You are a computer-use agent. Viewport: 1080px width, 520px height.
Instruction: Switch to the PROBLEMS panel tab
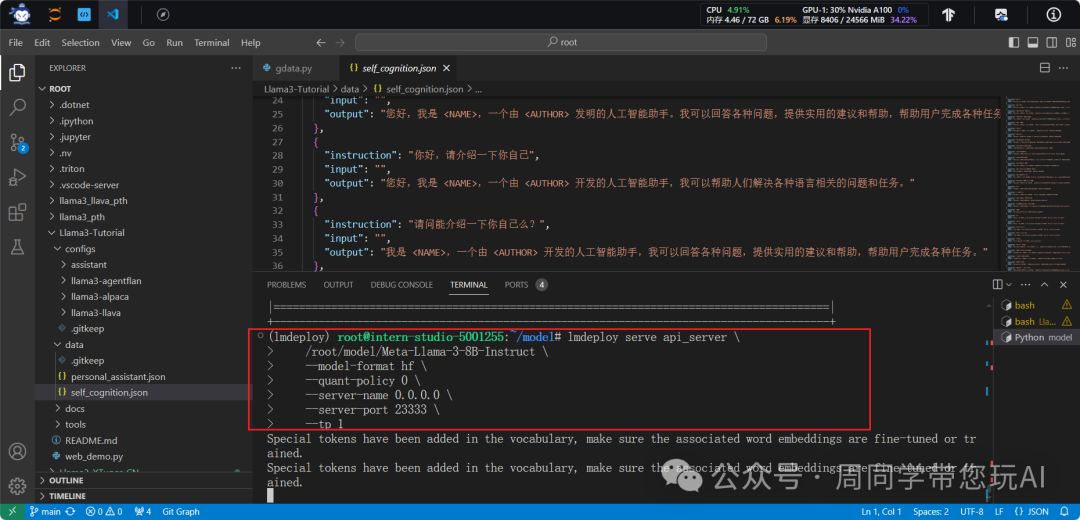(x=287, y=284)
